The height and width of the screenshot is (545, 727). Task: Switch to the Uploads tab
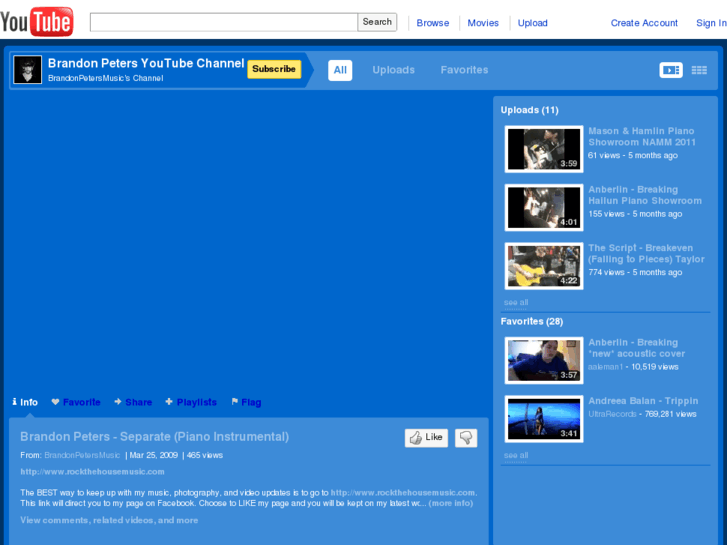point(393,70)
